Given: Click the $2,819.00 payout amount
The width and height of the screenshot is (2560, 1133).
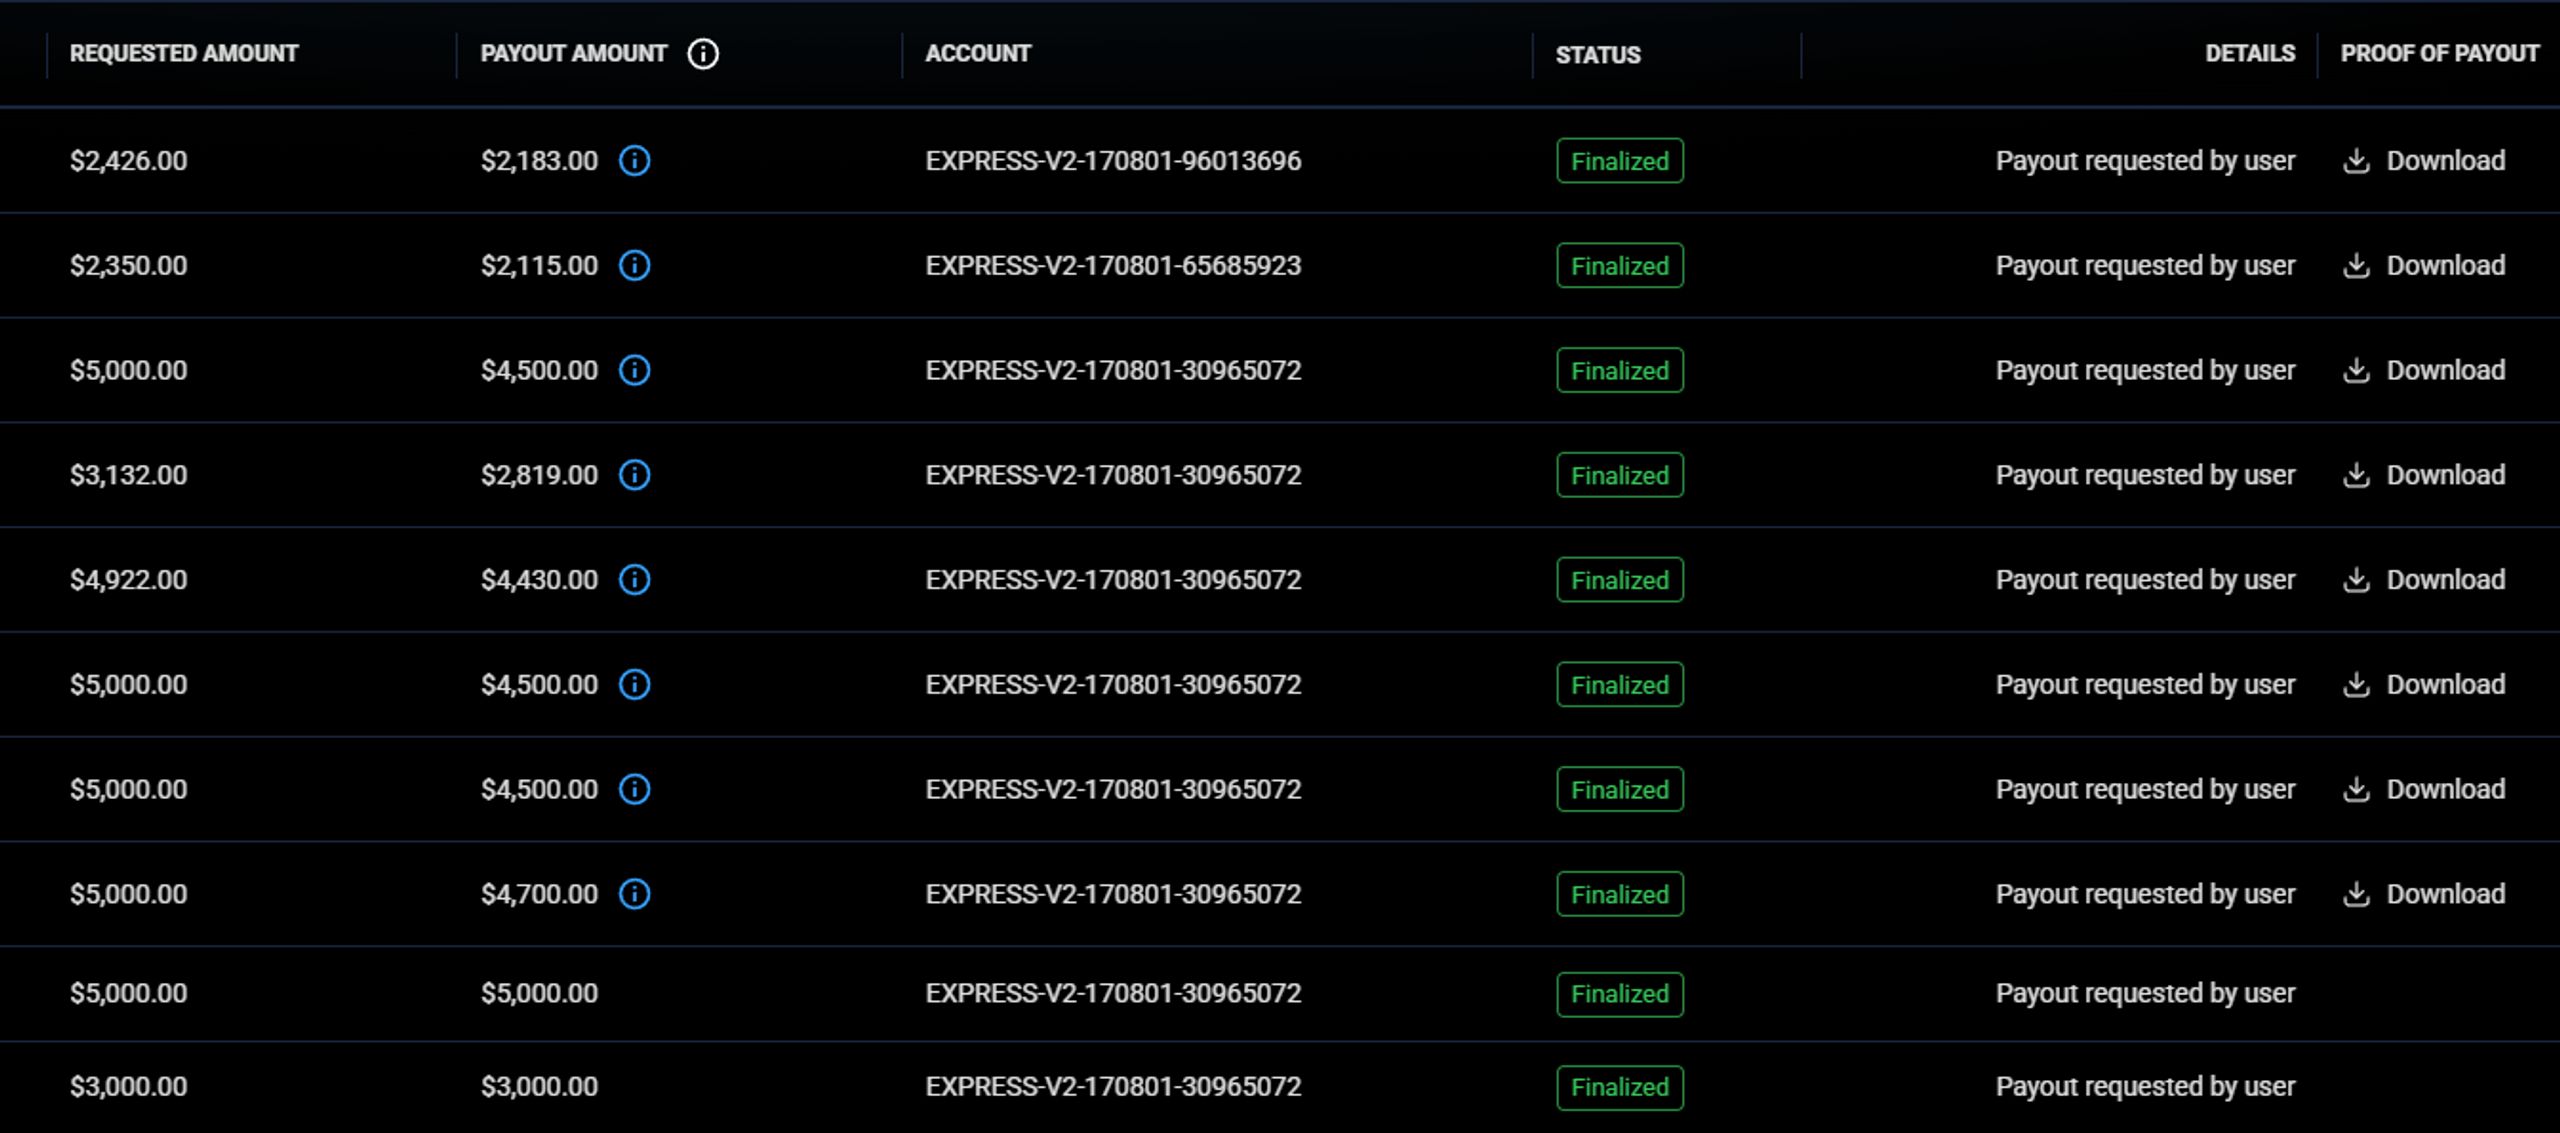Looking at the screenshot, I should [539, 475].
